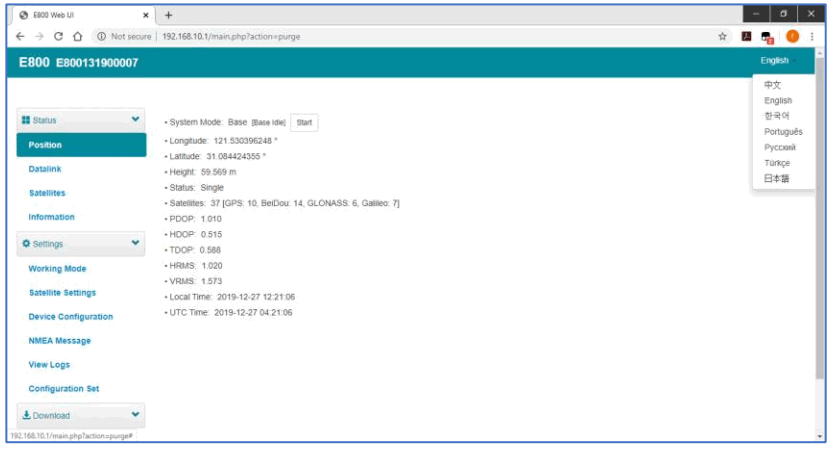The image size is (833, 451).
Task: Click PDOP value 1.010
Action: click(x=211, y=219)
